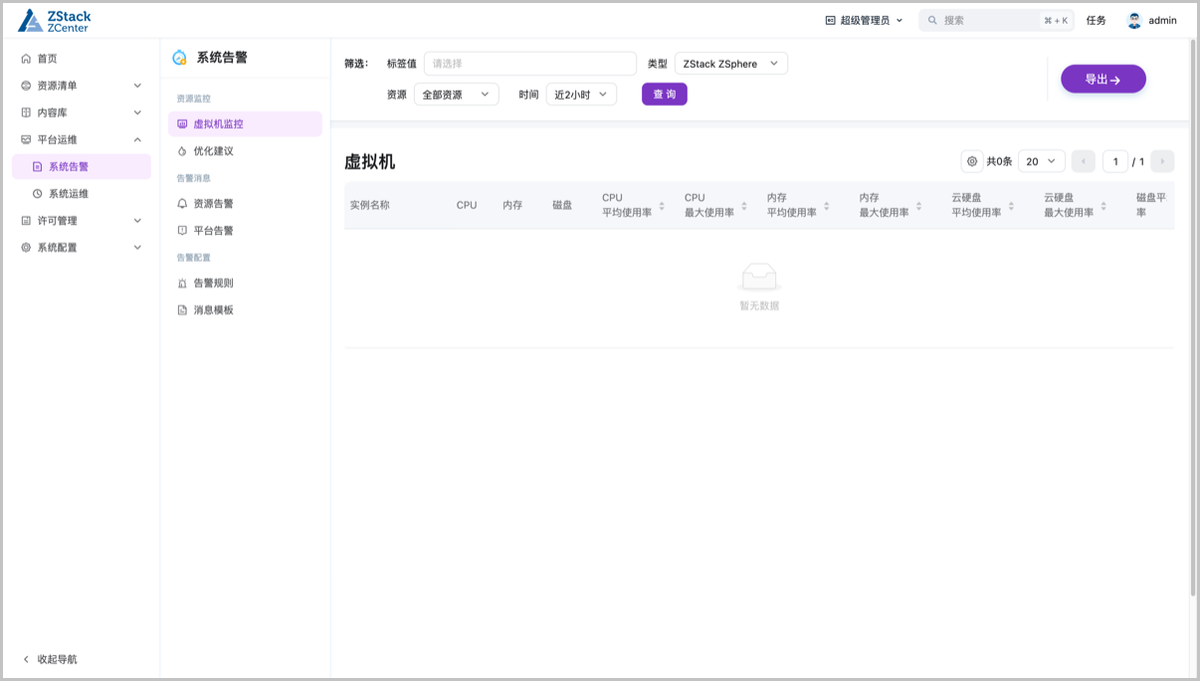
Task: Click the search magnifier icon
Action: coord(933,20)
